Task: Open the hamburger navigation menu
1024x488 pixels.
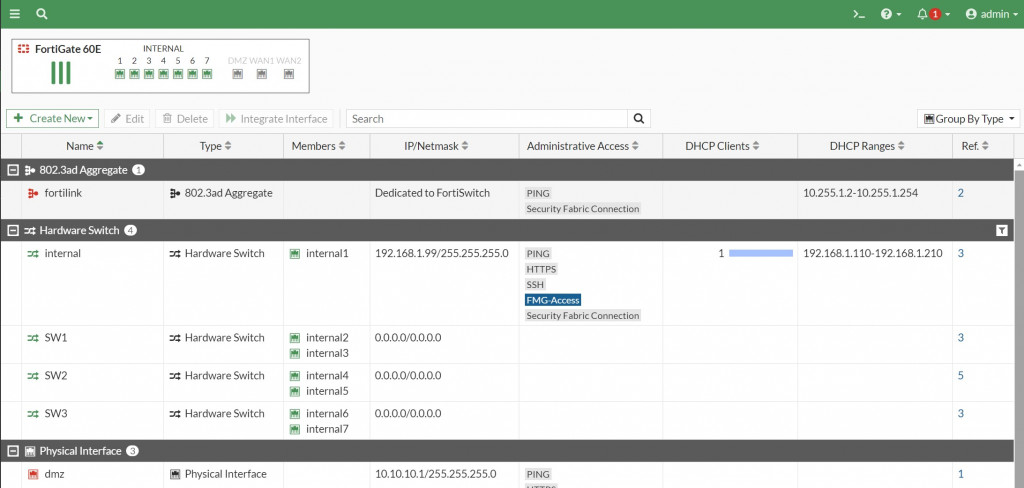Action: coord(15,14)
